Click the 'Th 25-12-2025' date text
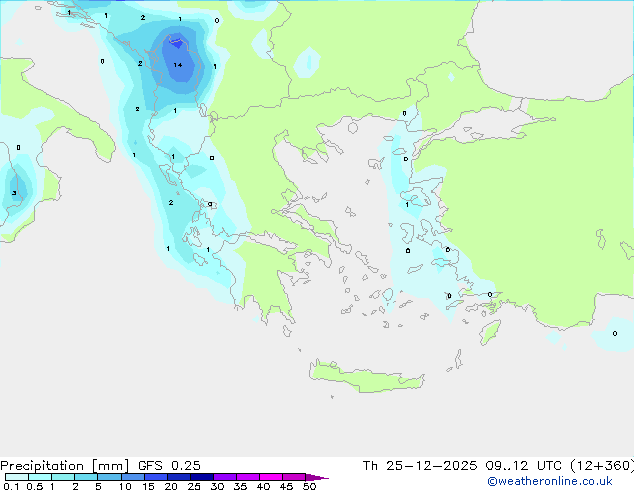Screen dimensions: 634x490 pos(420,466)
